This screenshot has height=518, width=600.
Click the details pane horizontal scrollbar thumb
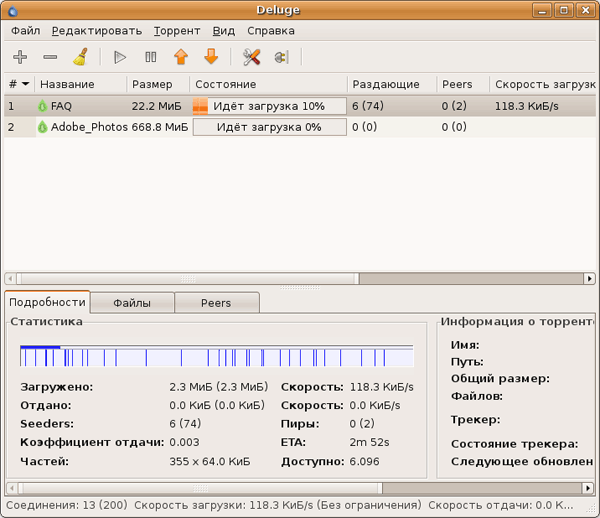click(x=201, y=488)
